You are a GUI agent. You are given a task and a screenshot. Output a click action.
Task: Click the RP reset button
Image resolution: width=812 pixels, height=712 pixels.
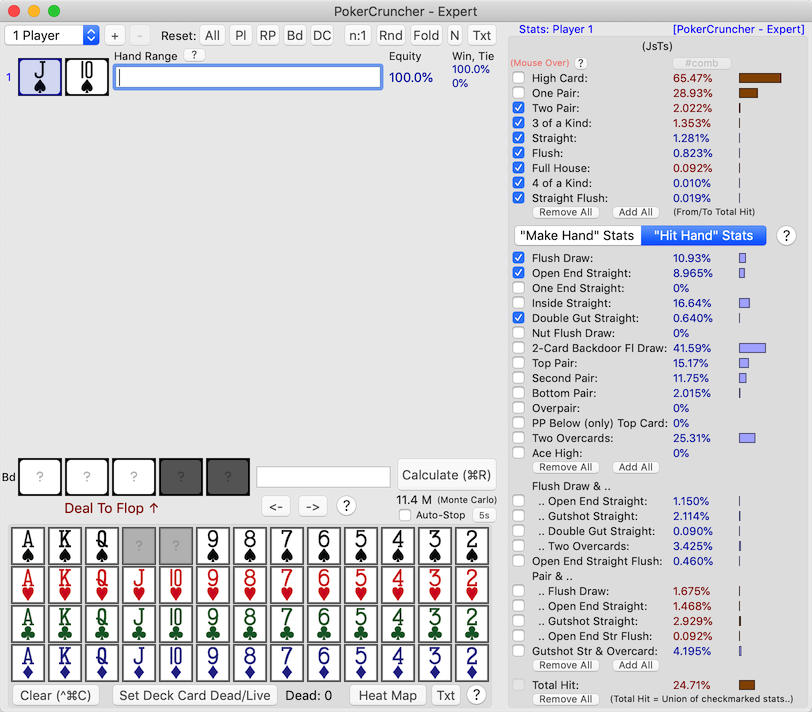268,35
